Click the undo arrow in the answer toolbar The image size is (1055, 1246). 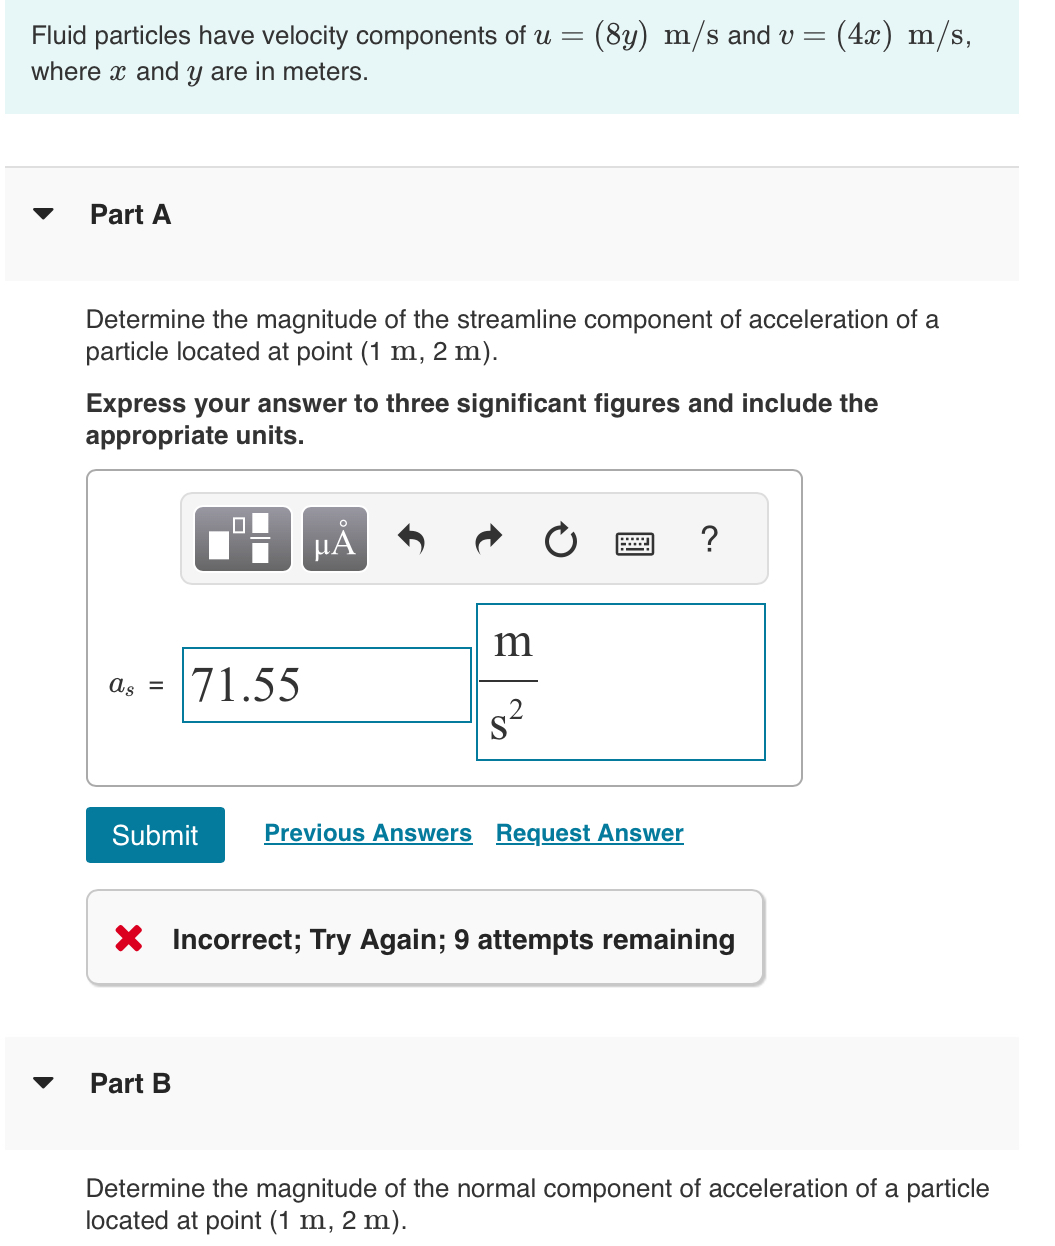click(412, 538)
